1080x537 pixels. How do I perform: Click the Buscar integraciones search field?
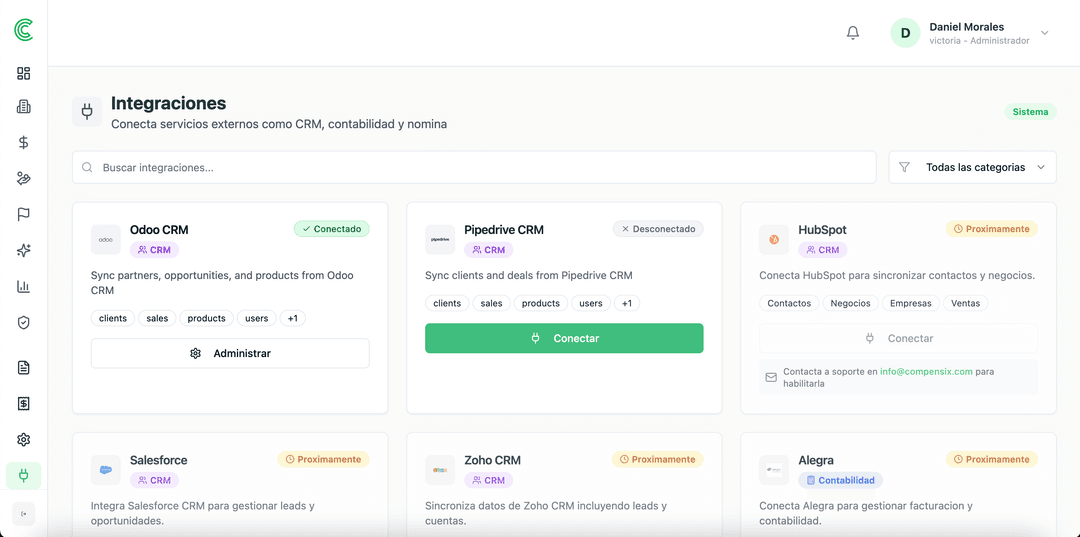pyautogui.click(x=474, y=167)
